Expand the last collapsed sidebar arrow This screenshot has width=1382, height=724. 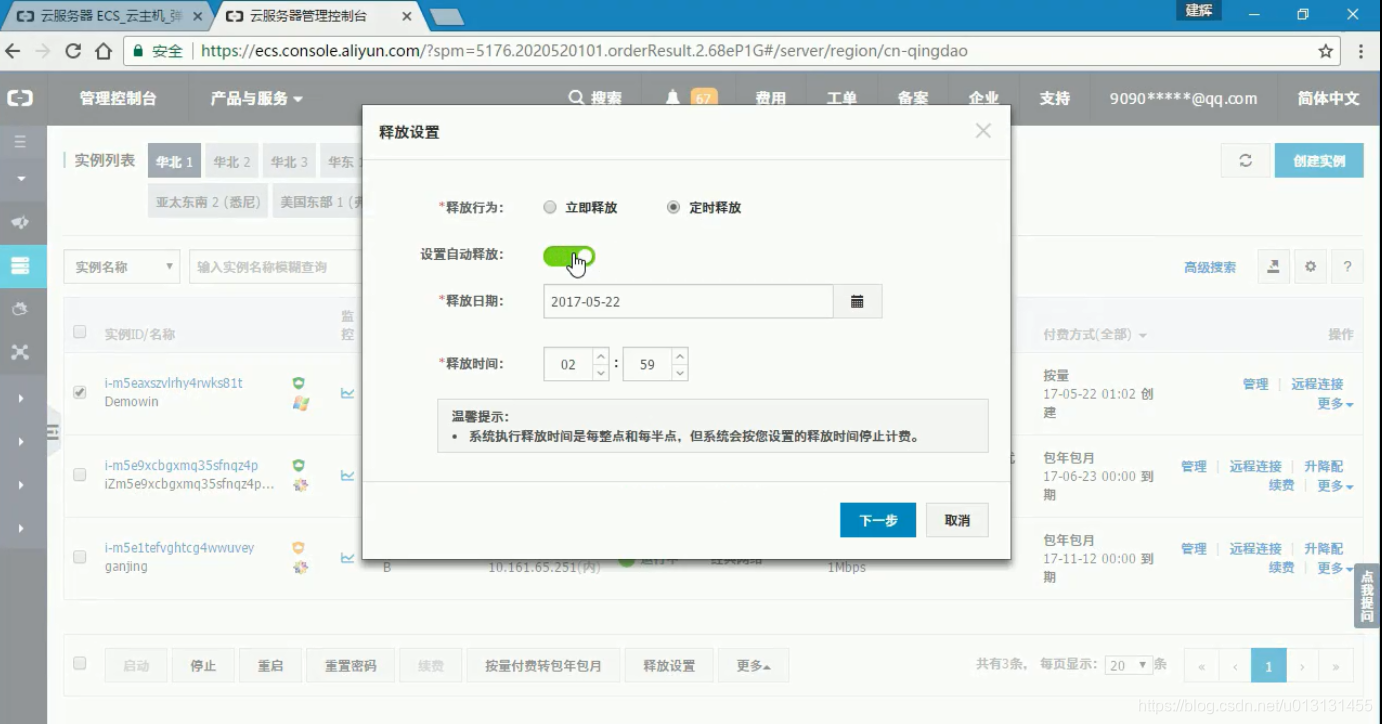[x=21, y=528]
